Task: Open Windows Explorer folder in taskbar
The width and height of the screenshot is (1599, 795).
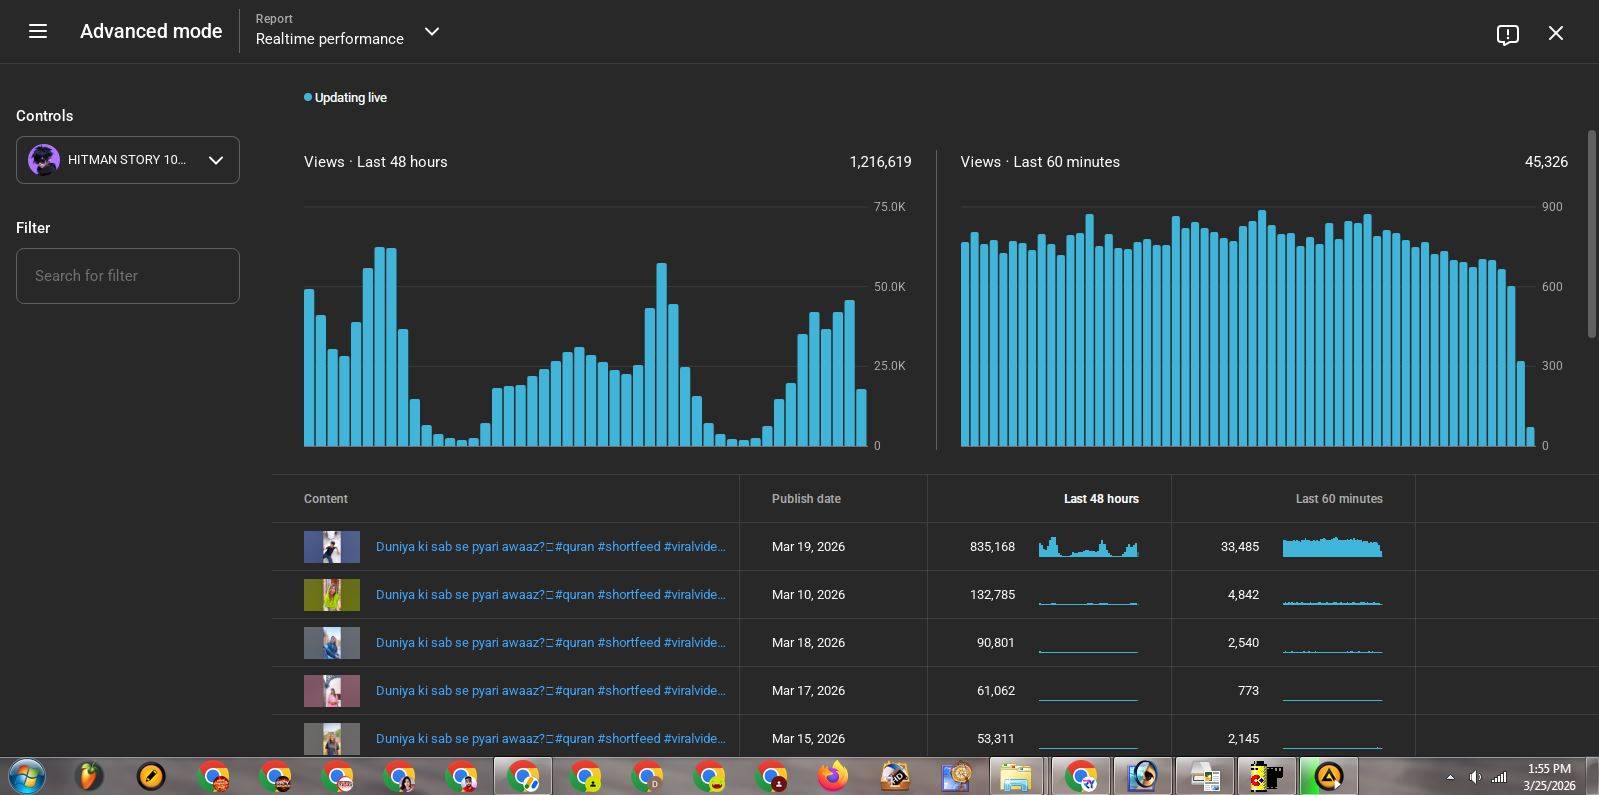Action: 1016,776
